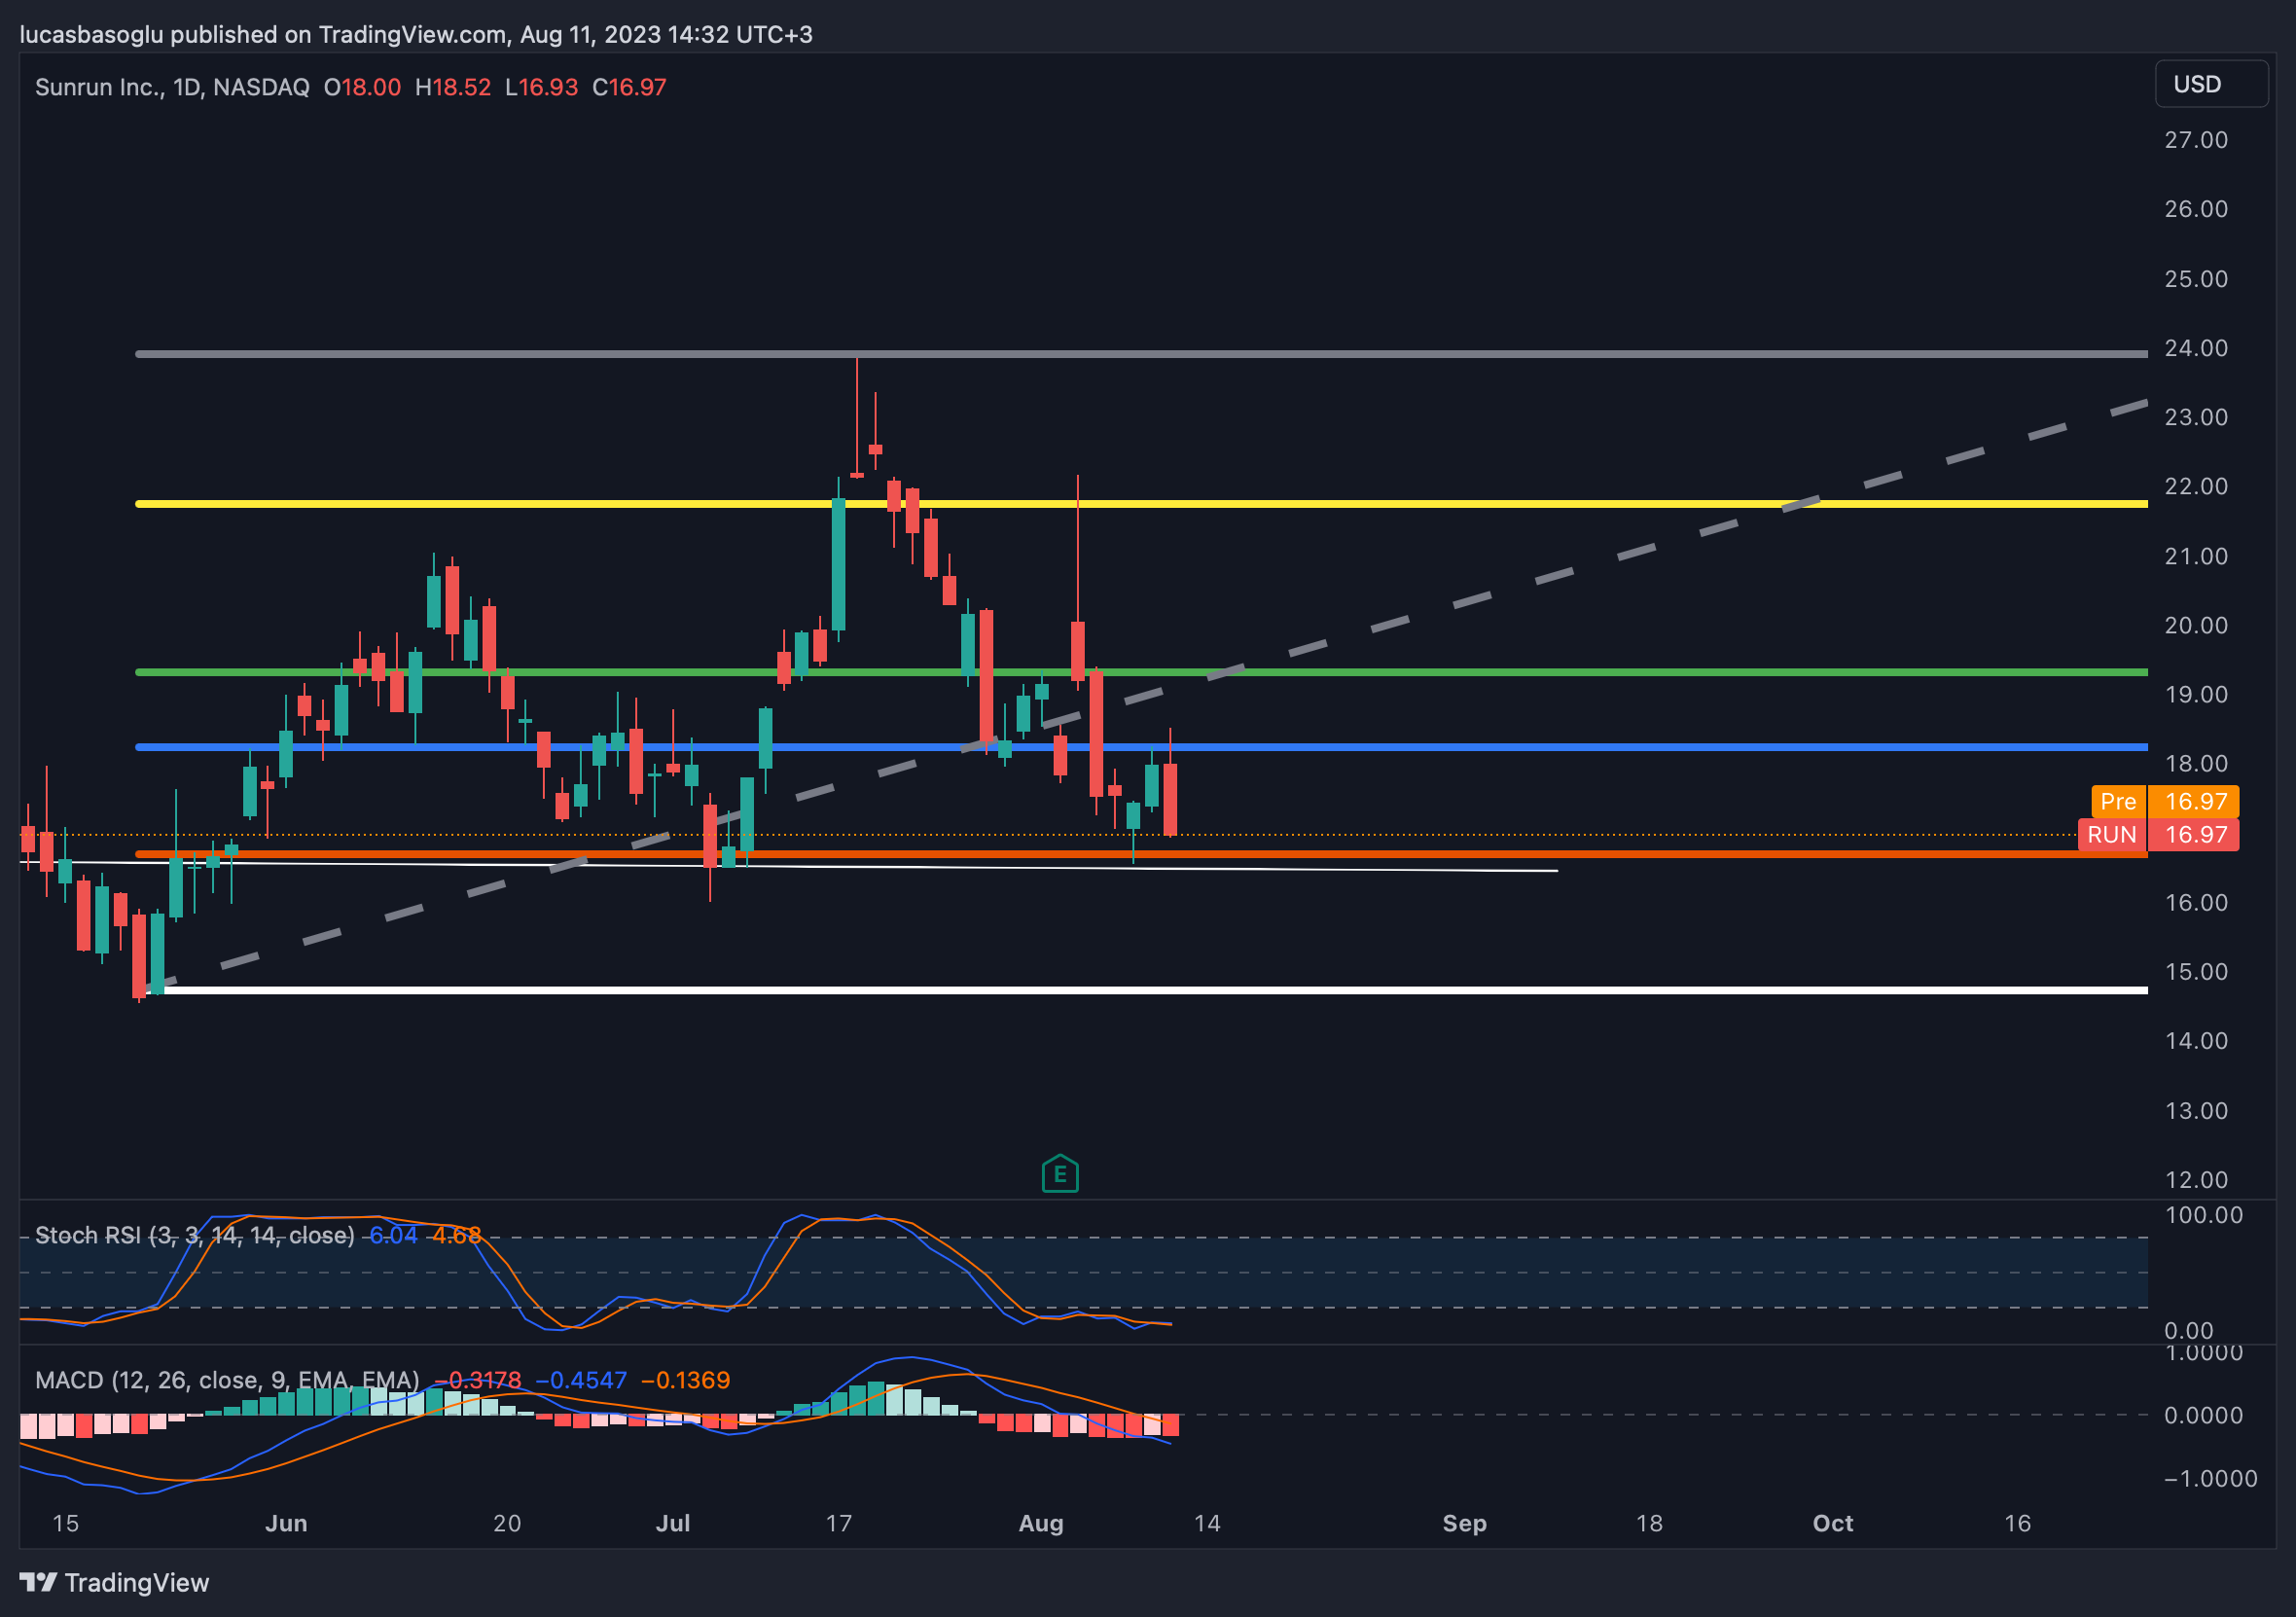Click the TradingView logo at bottom left
The width and height of the screenshot is (2296, 1617).
[x=115, y=1583]
